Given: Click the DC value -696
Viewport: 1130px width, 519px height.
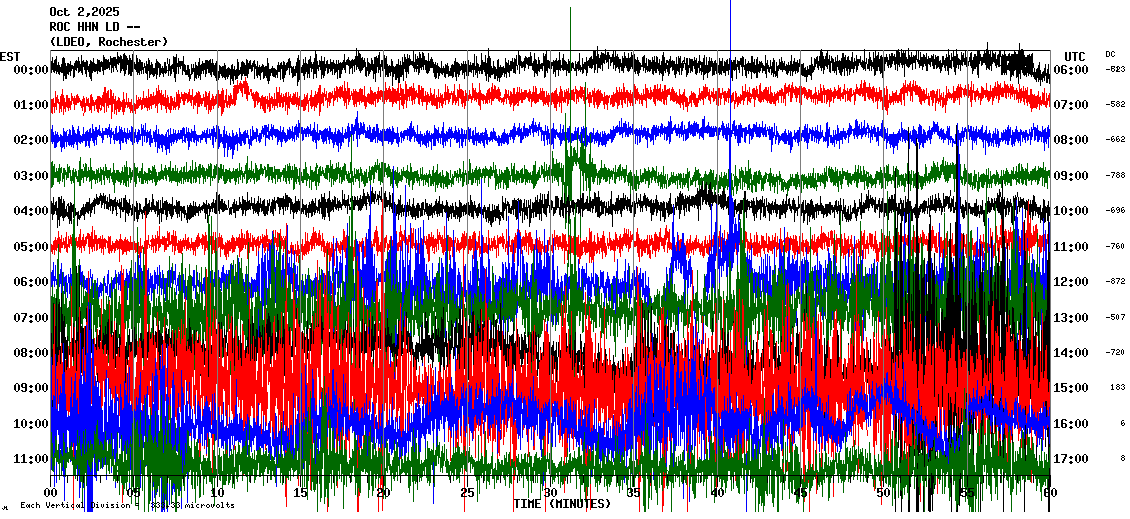Looking at the screenshot, I should tap(1116, 211).
